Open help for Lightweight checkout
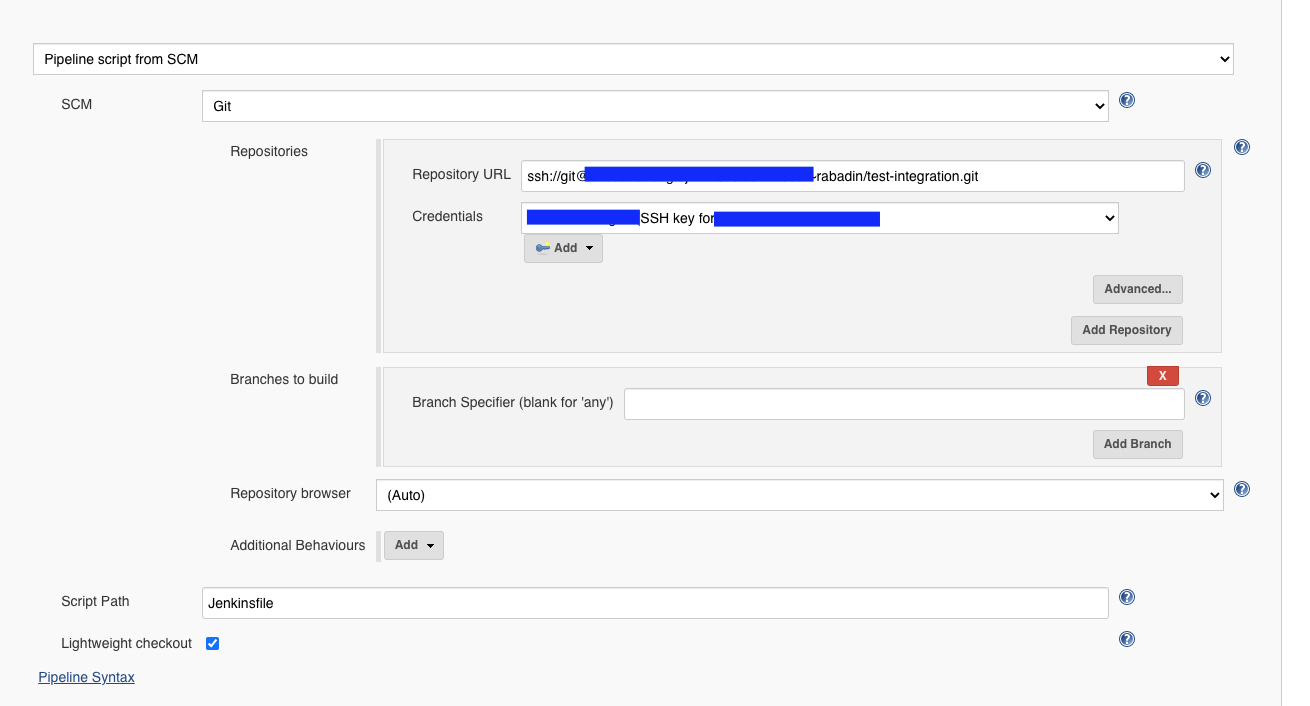Screen dimensions: 1310x706 1126,639
